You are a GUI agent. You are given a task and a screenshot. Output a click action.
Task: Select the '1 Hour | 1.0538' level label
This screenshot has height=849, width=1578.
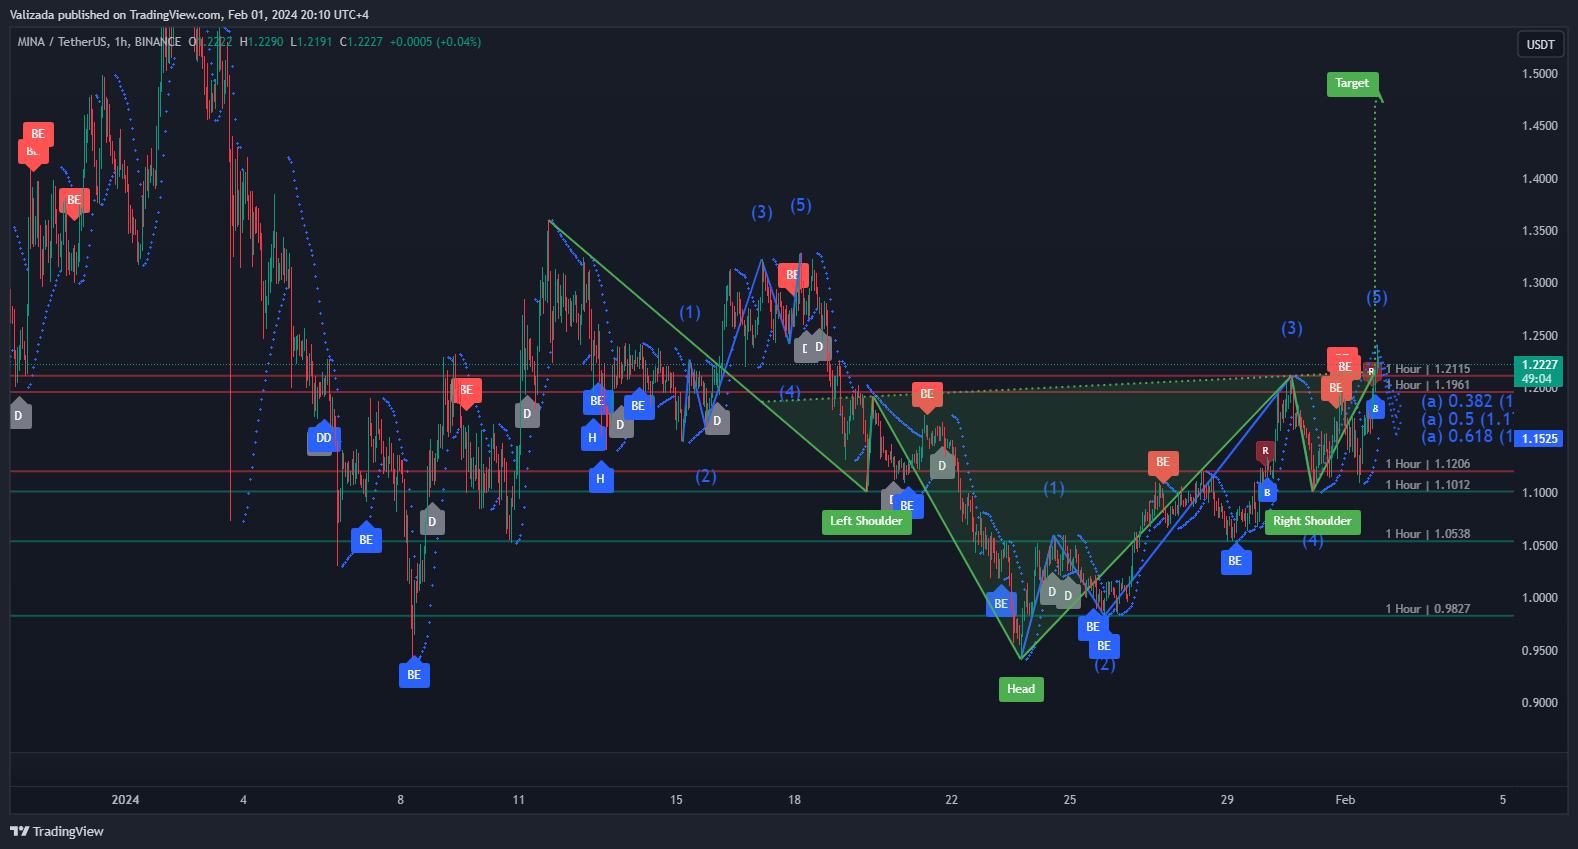(1428, 534)
